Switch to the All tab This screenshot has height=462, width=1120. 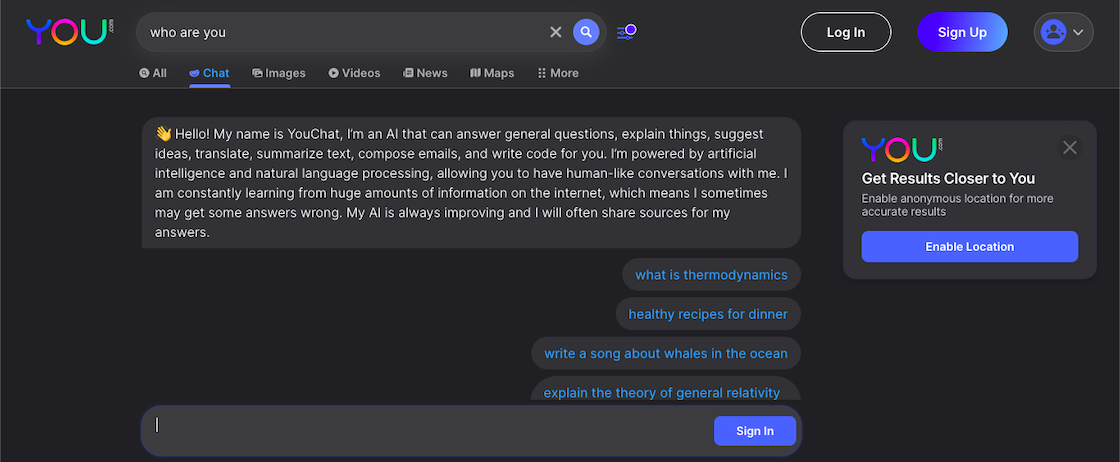(153, 73)
